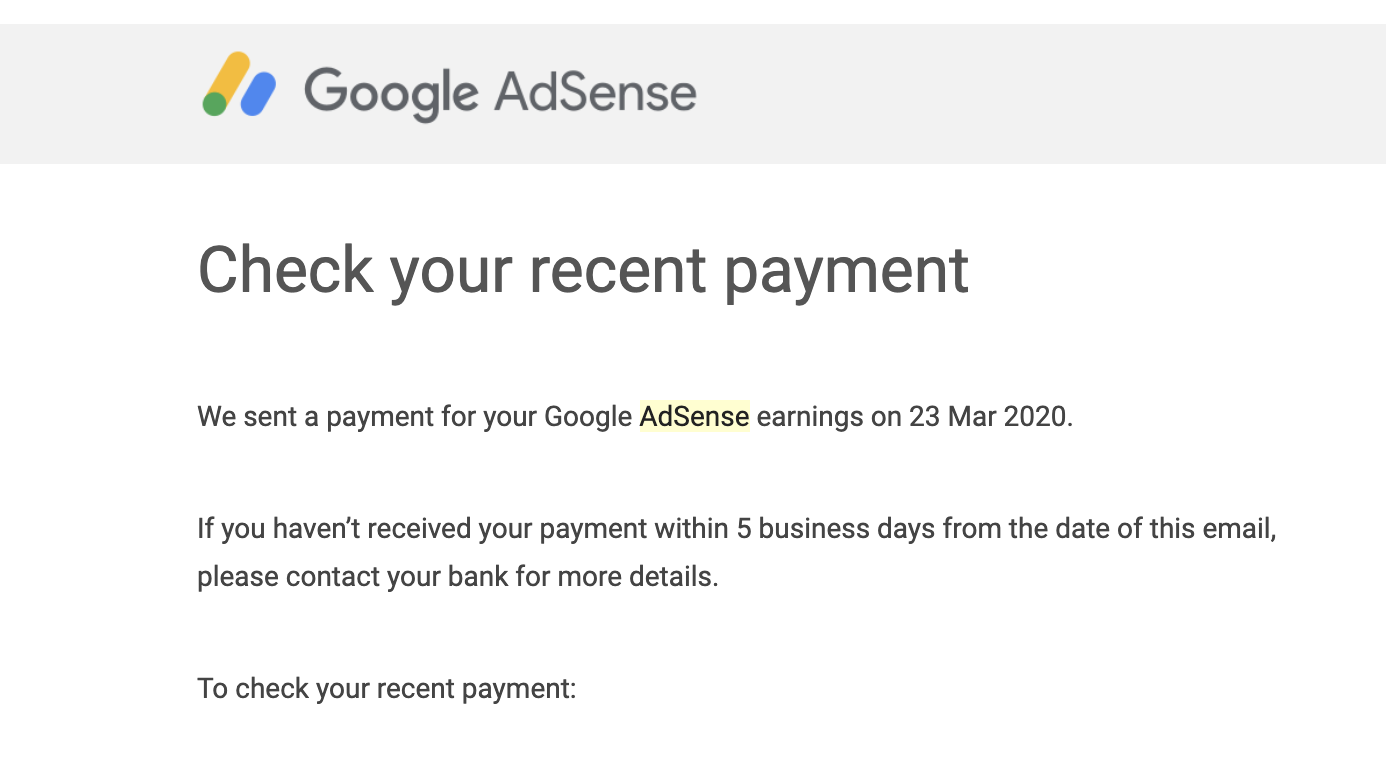Click the Google AdSense logo icon
This screenshot has width=1386, height=774.
(240, 84)
